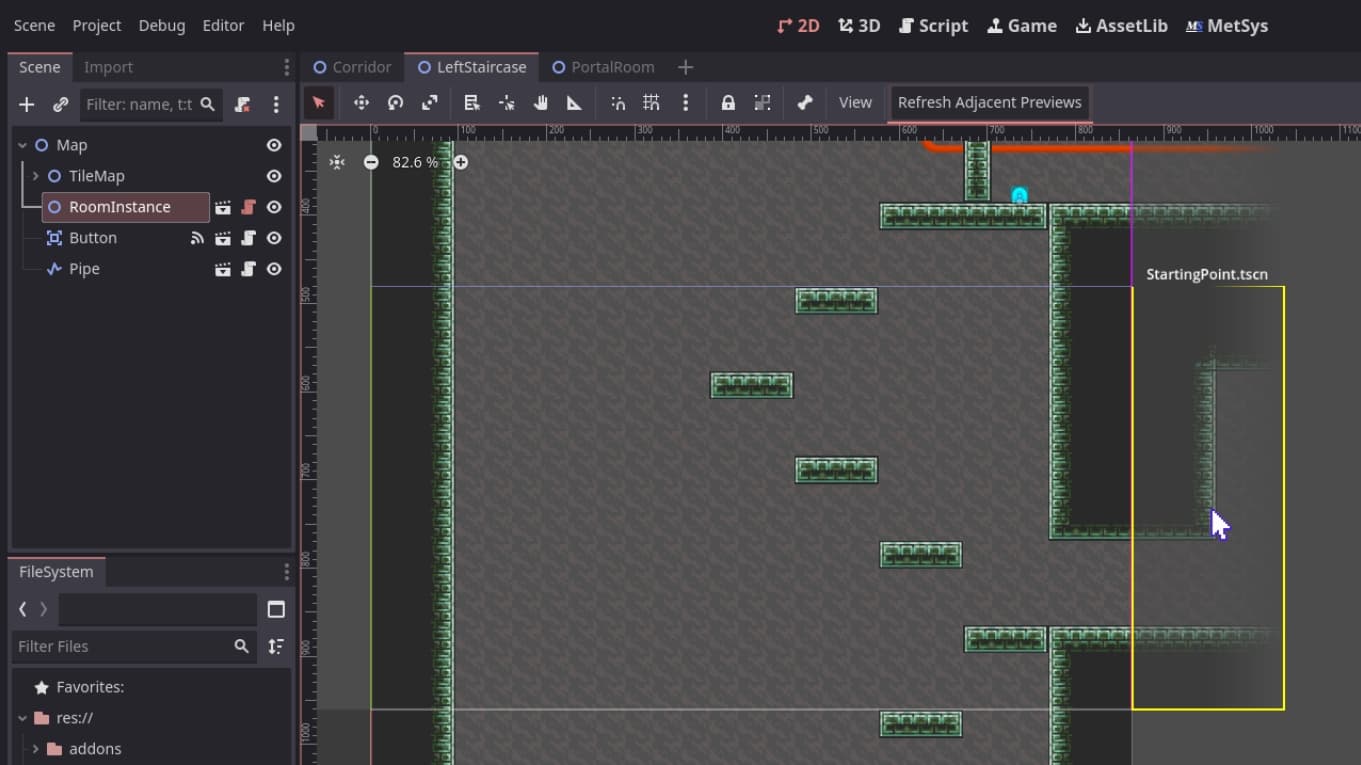Select the Ruler tool
Image resolution: width=1361 pixels, height=765 pixels.
574,102
